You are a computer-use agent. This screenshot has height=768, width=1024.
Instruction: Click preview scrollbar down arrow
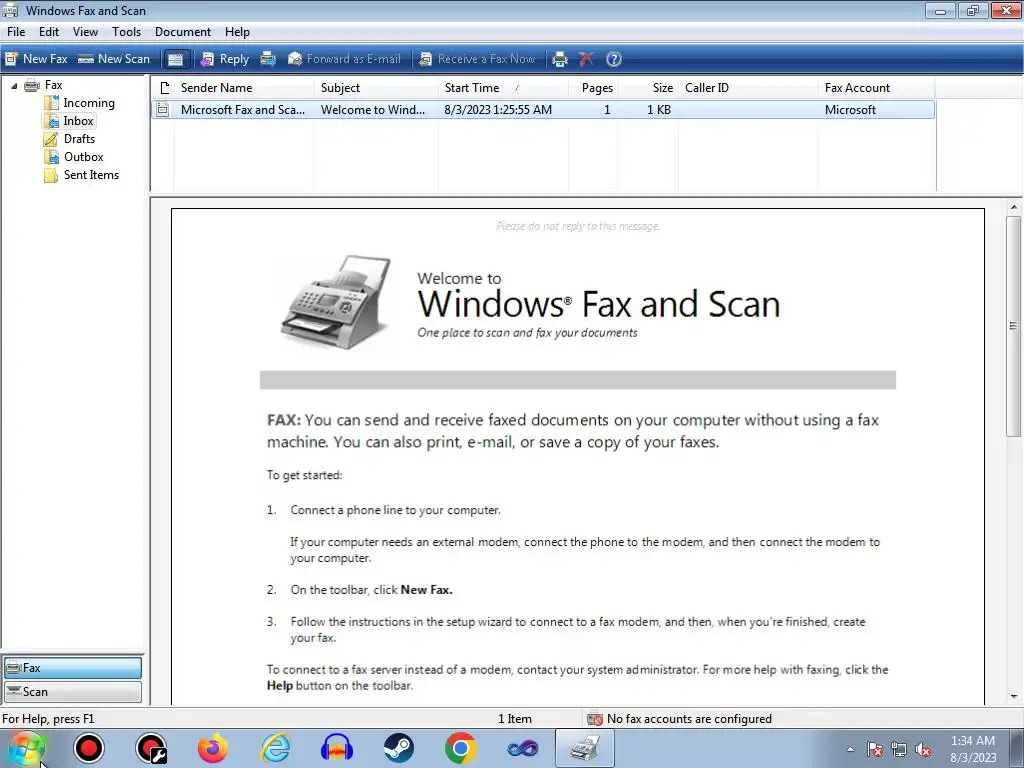(1014, 697)
